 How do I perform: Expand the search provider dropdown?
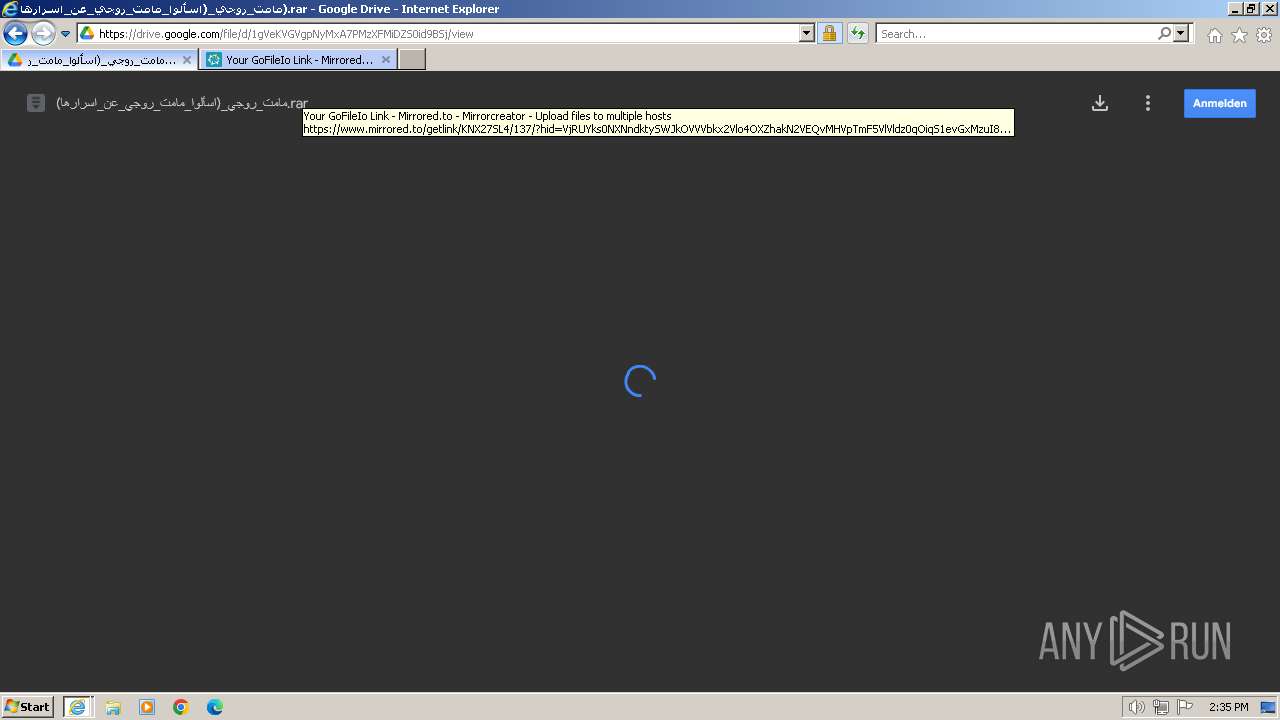(x=1181, y=33)
